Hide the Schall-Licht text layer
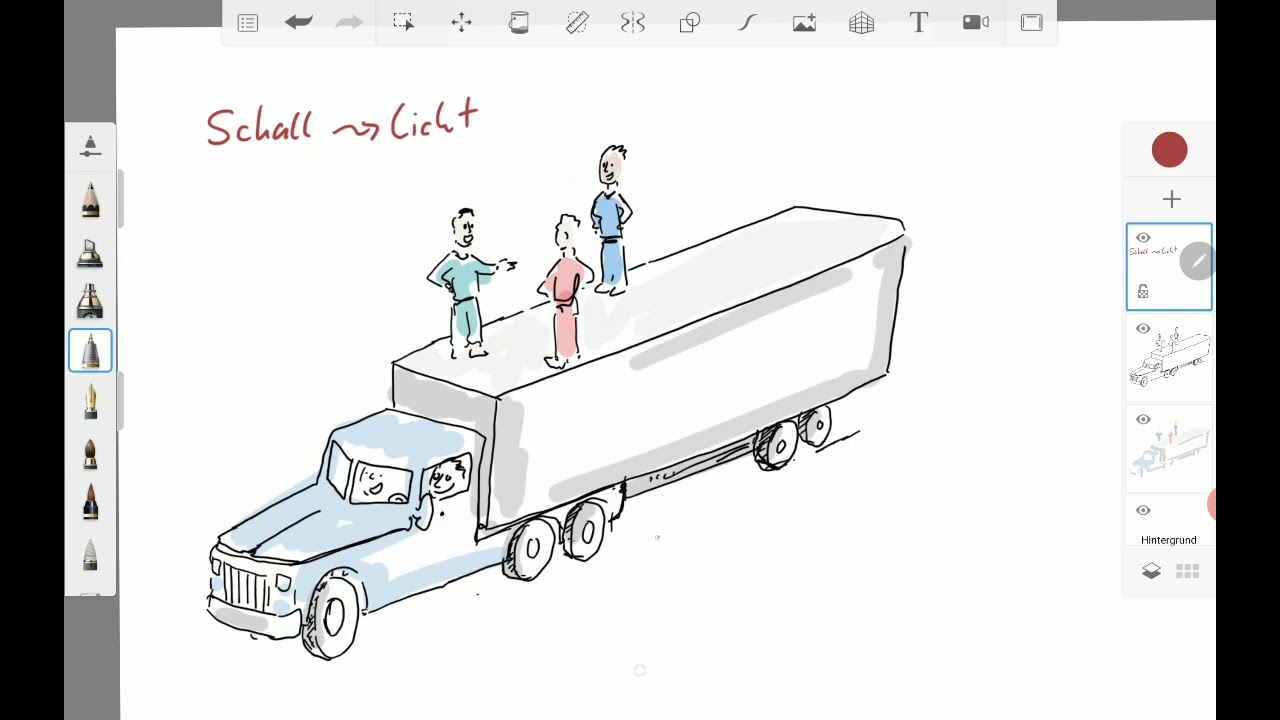The image size is (1280, 720). [x=1143, y=238]
